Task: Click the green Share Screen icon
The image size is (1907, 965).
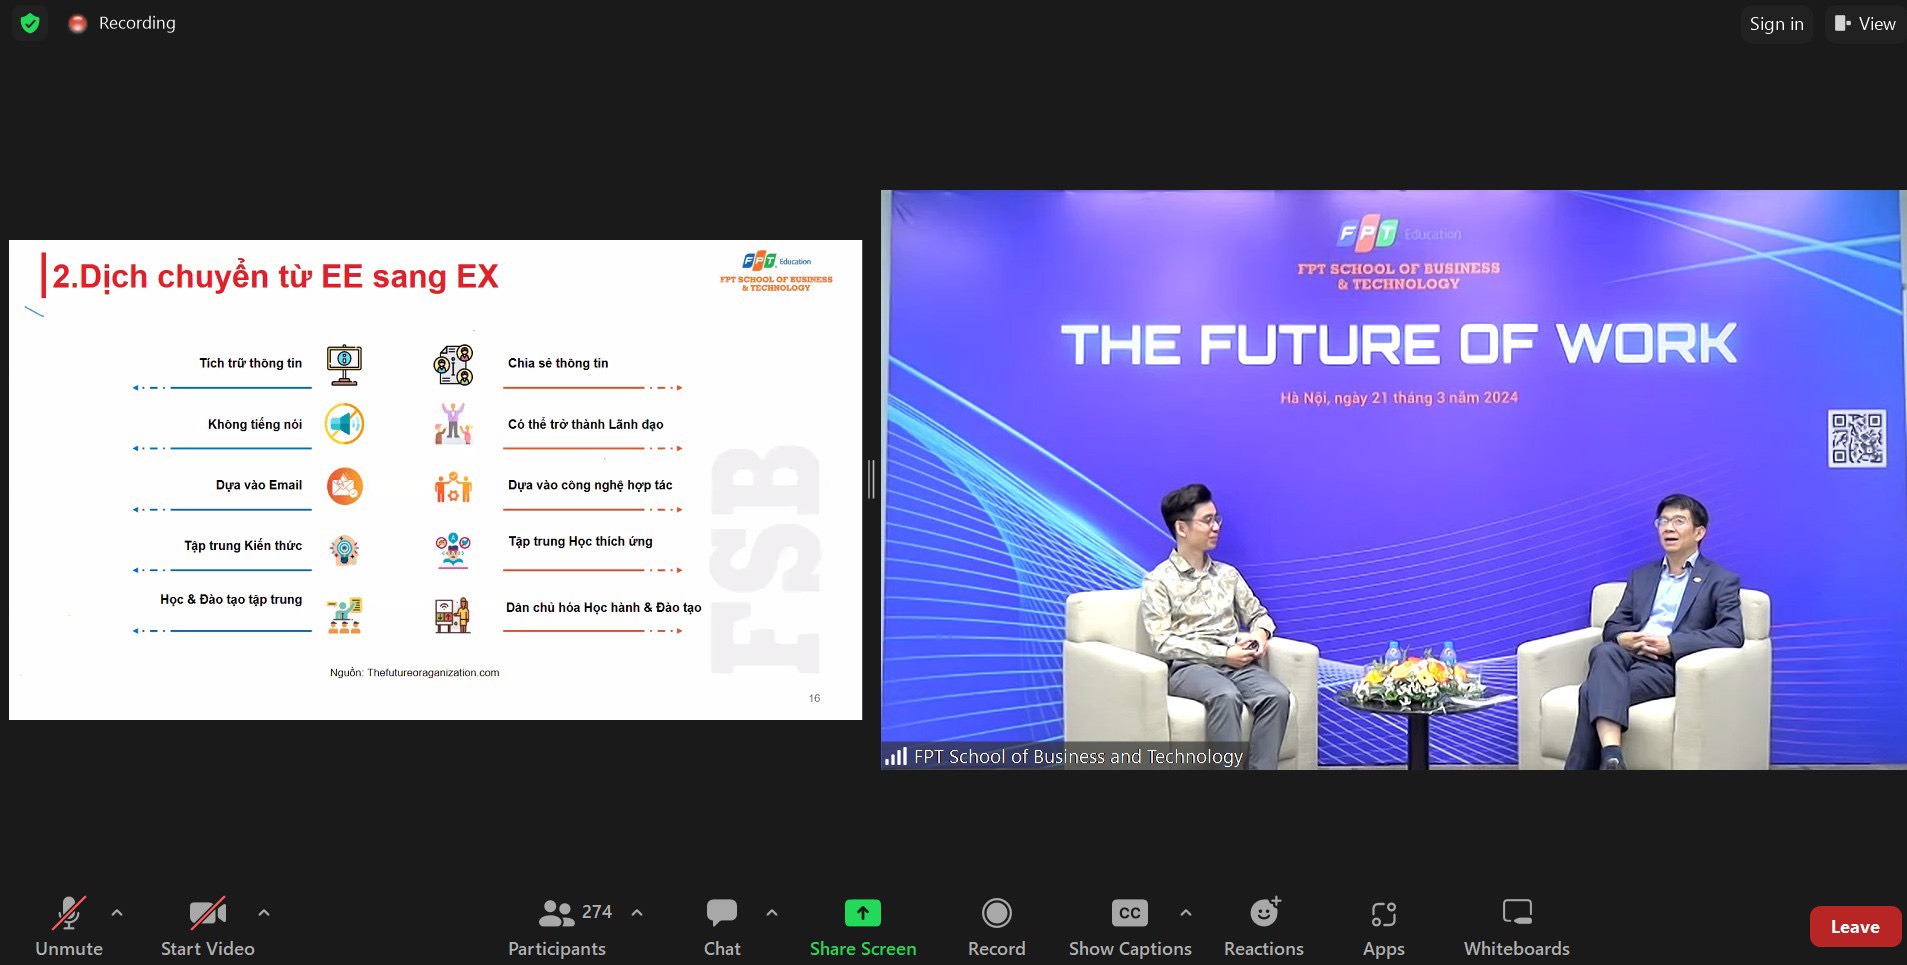Action: [863, 913]
